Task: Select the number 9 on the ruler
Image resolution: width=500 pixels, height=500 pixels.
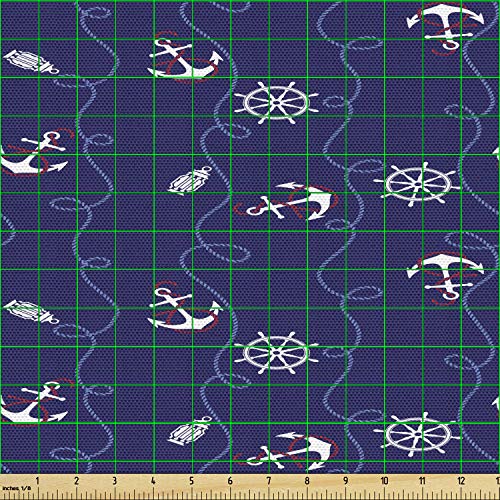Action: tap(345, 481)
